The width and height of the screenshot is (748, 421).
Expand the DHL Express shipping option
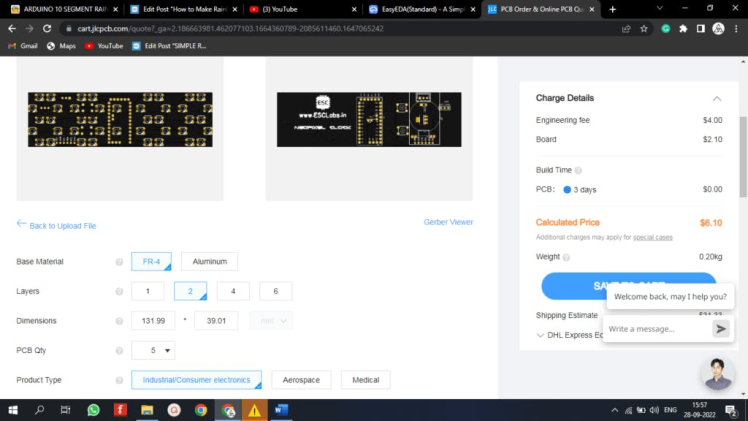tap(540, 335)
